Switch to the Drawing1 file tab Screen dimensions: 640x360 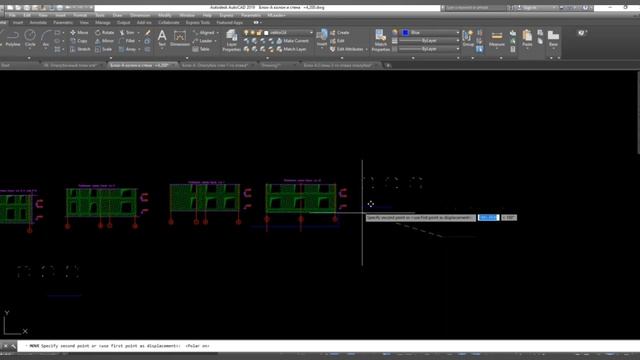[x=271, y=65]
